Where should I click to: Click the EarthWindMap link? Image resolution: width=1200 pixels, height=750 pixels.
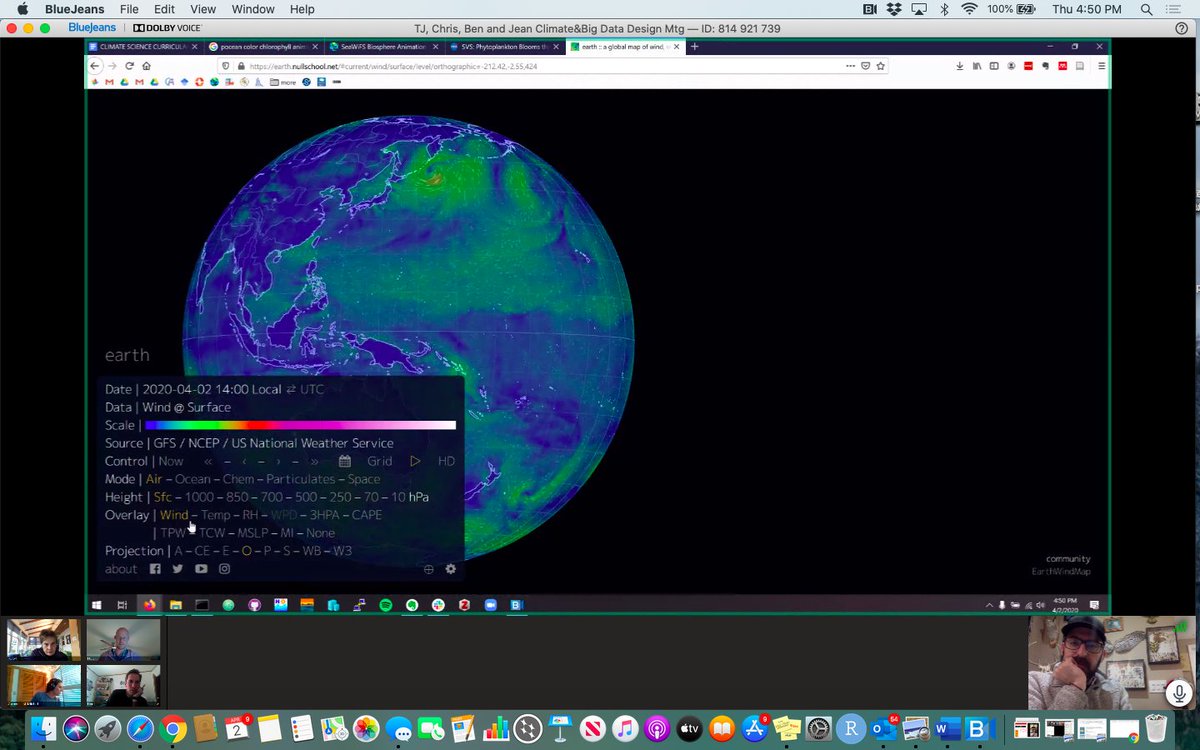[x=1061, y=572]
